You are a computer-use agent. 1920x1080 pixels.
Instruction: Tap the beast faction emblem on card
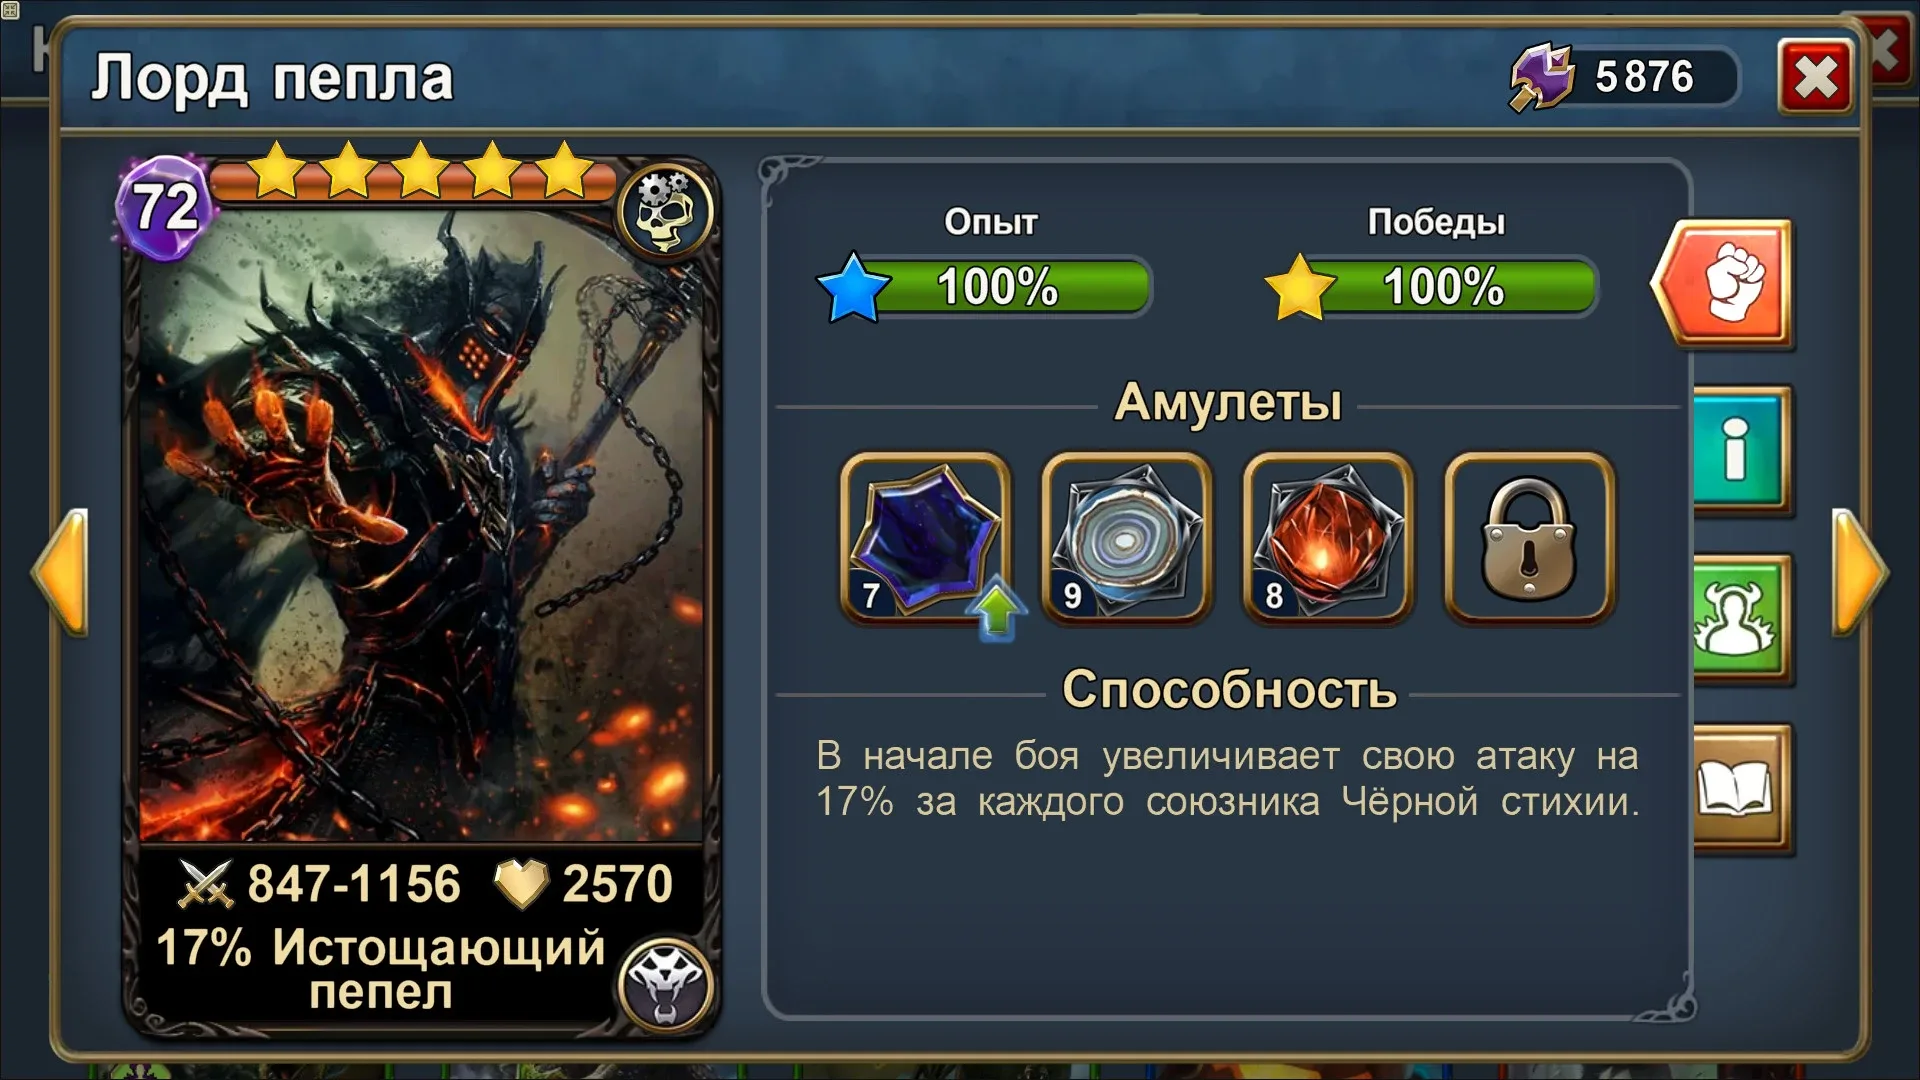[x=665, y=984]
